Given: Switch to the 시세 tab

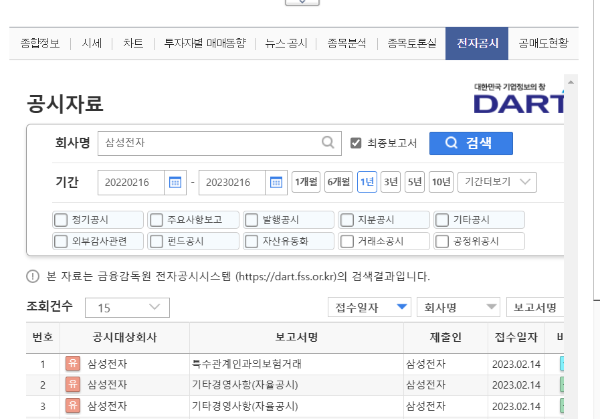Looking at the screenshot, I should click(92, 43).
